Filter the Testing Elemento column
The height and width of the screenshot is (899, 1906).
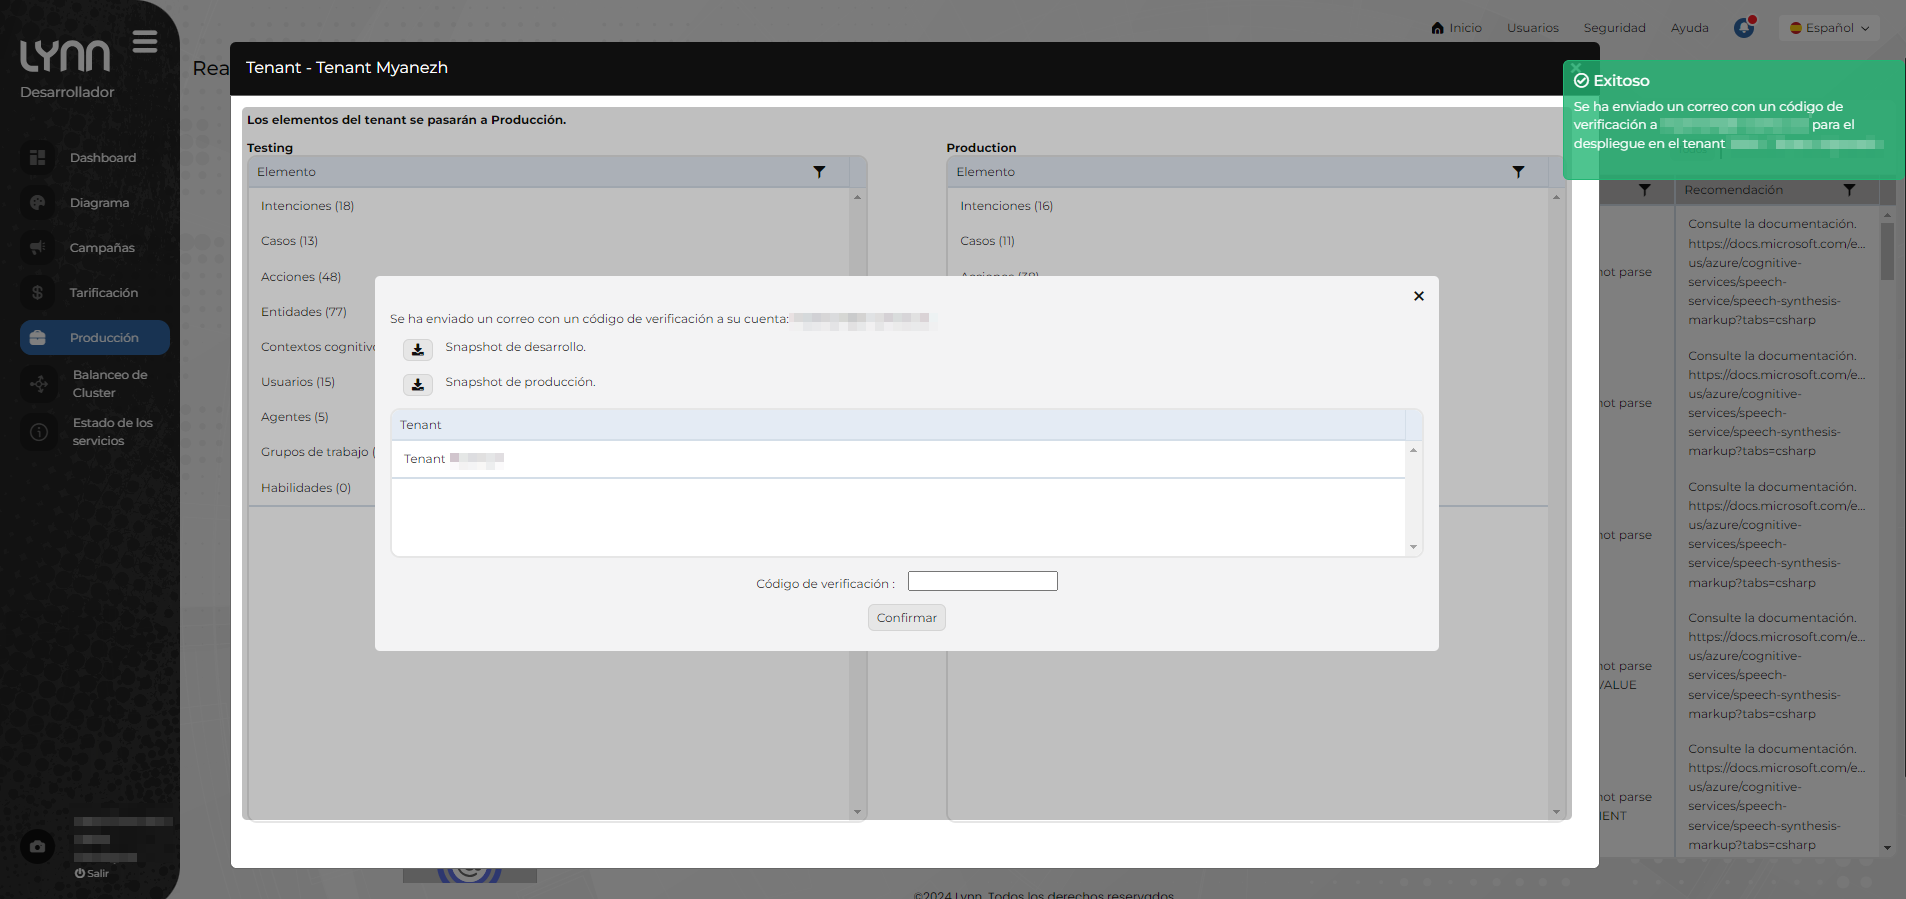tap(819, 172)
